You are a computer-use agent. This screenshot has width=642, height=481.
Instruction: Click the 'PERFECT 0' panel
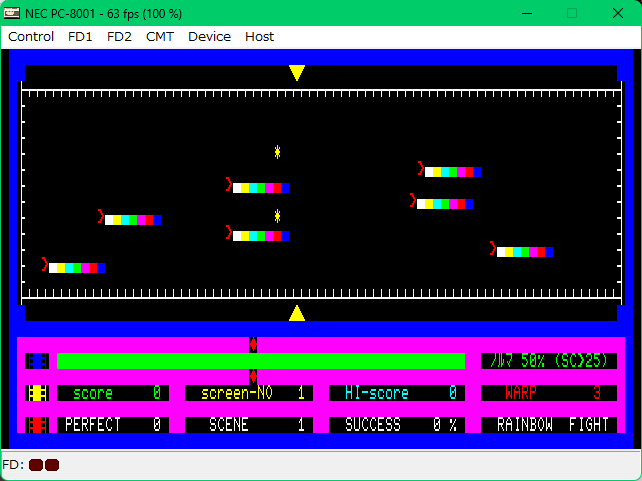click(x=113, y=425)
